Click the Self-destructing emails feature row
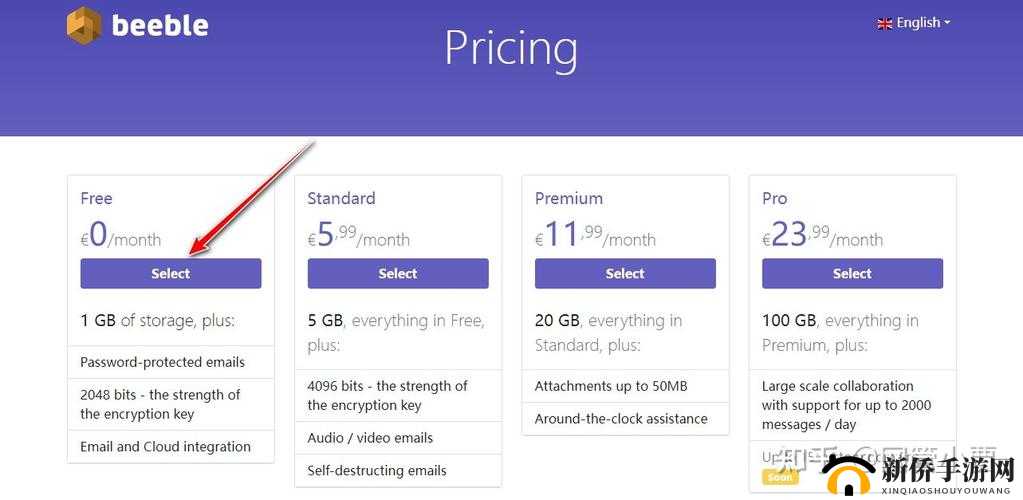Viewport: 1023px width, 500px height. [x=377, y=470]
